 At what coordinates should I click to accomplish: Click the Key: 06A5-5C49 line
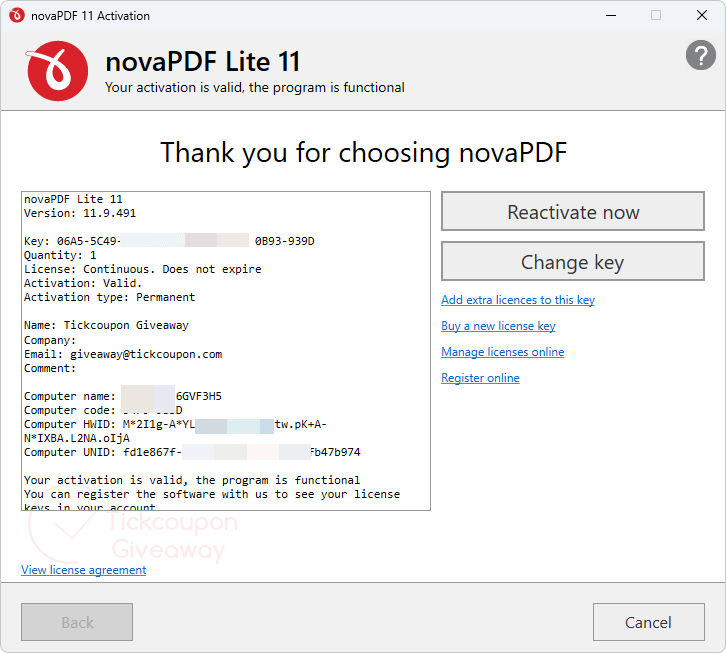pos(169,241)
